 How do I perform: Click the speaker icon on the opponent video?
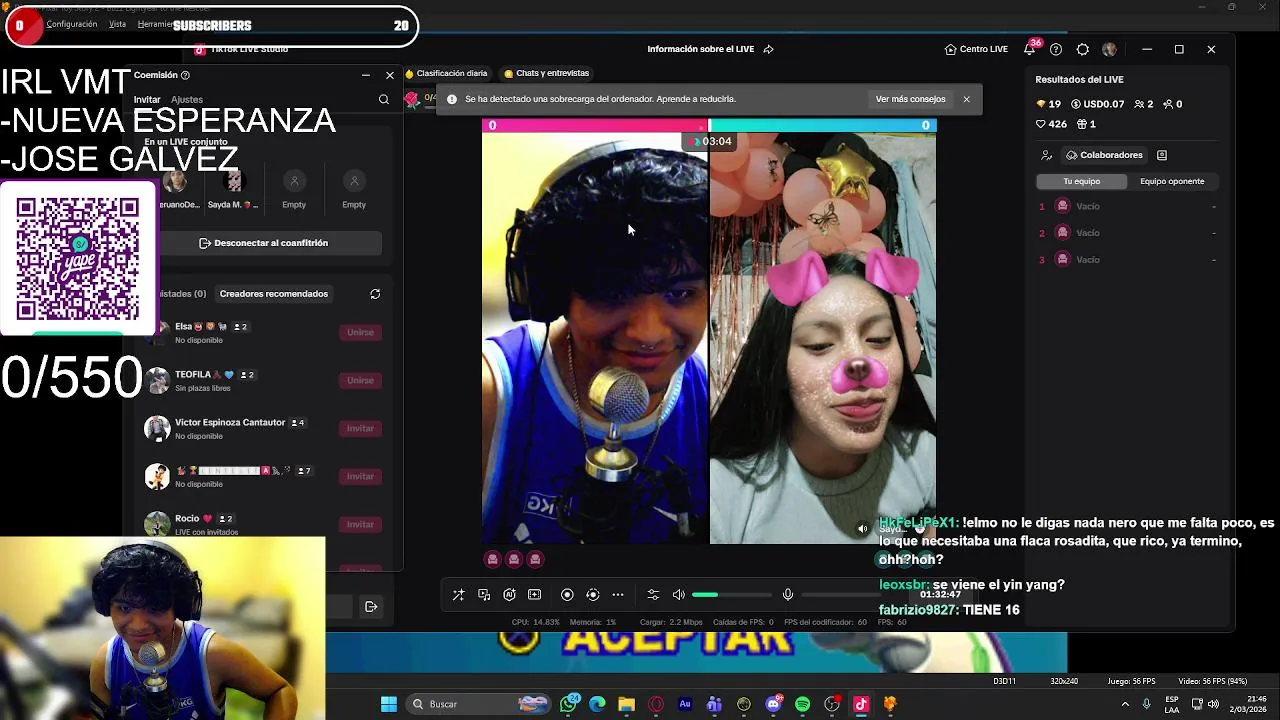tap(863, 529)
